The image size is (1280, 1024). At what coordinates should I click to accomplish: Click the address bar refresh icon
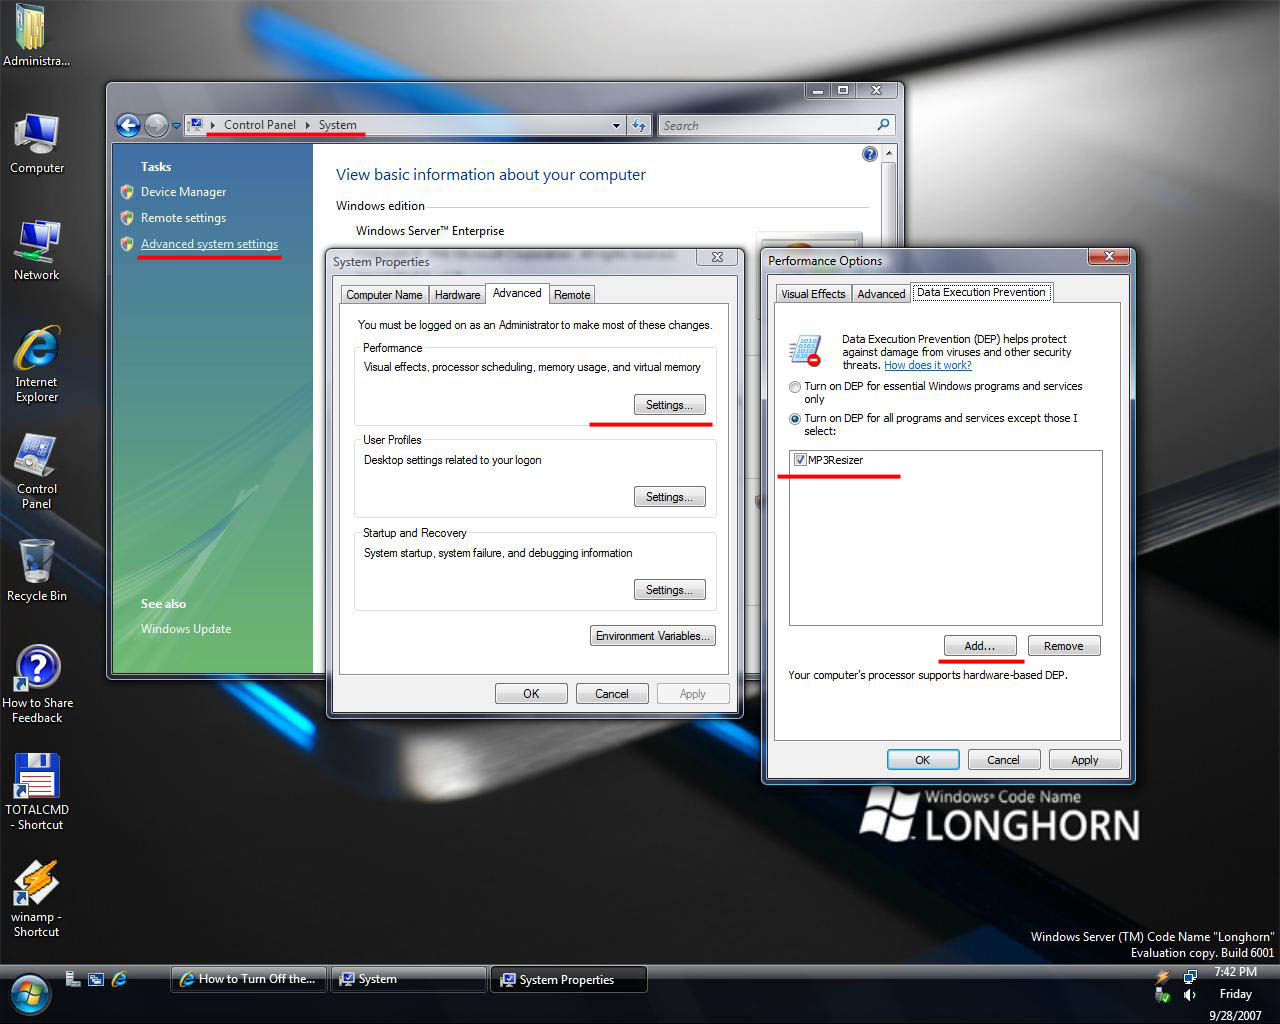tap(639, 125)
